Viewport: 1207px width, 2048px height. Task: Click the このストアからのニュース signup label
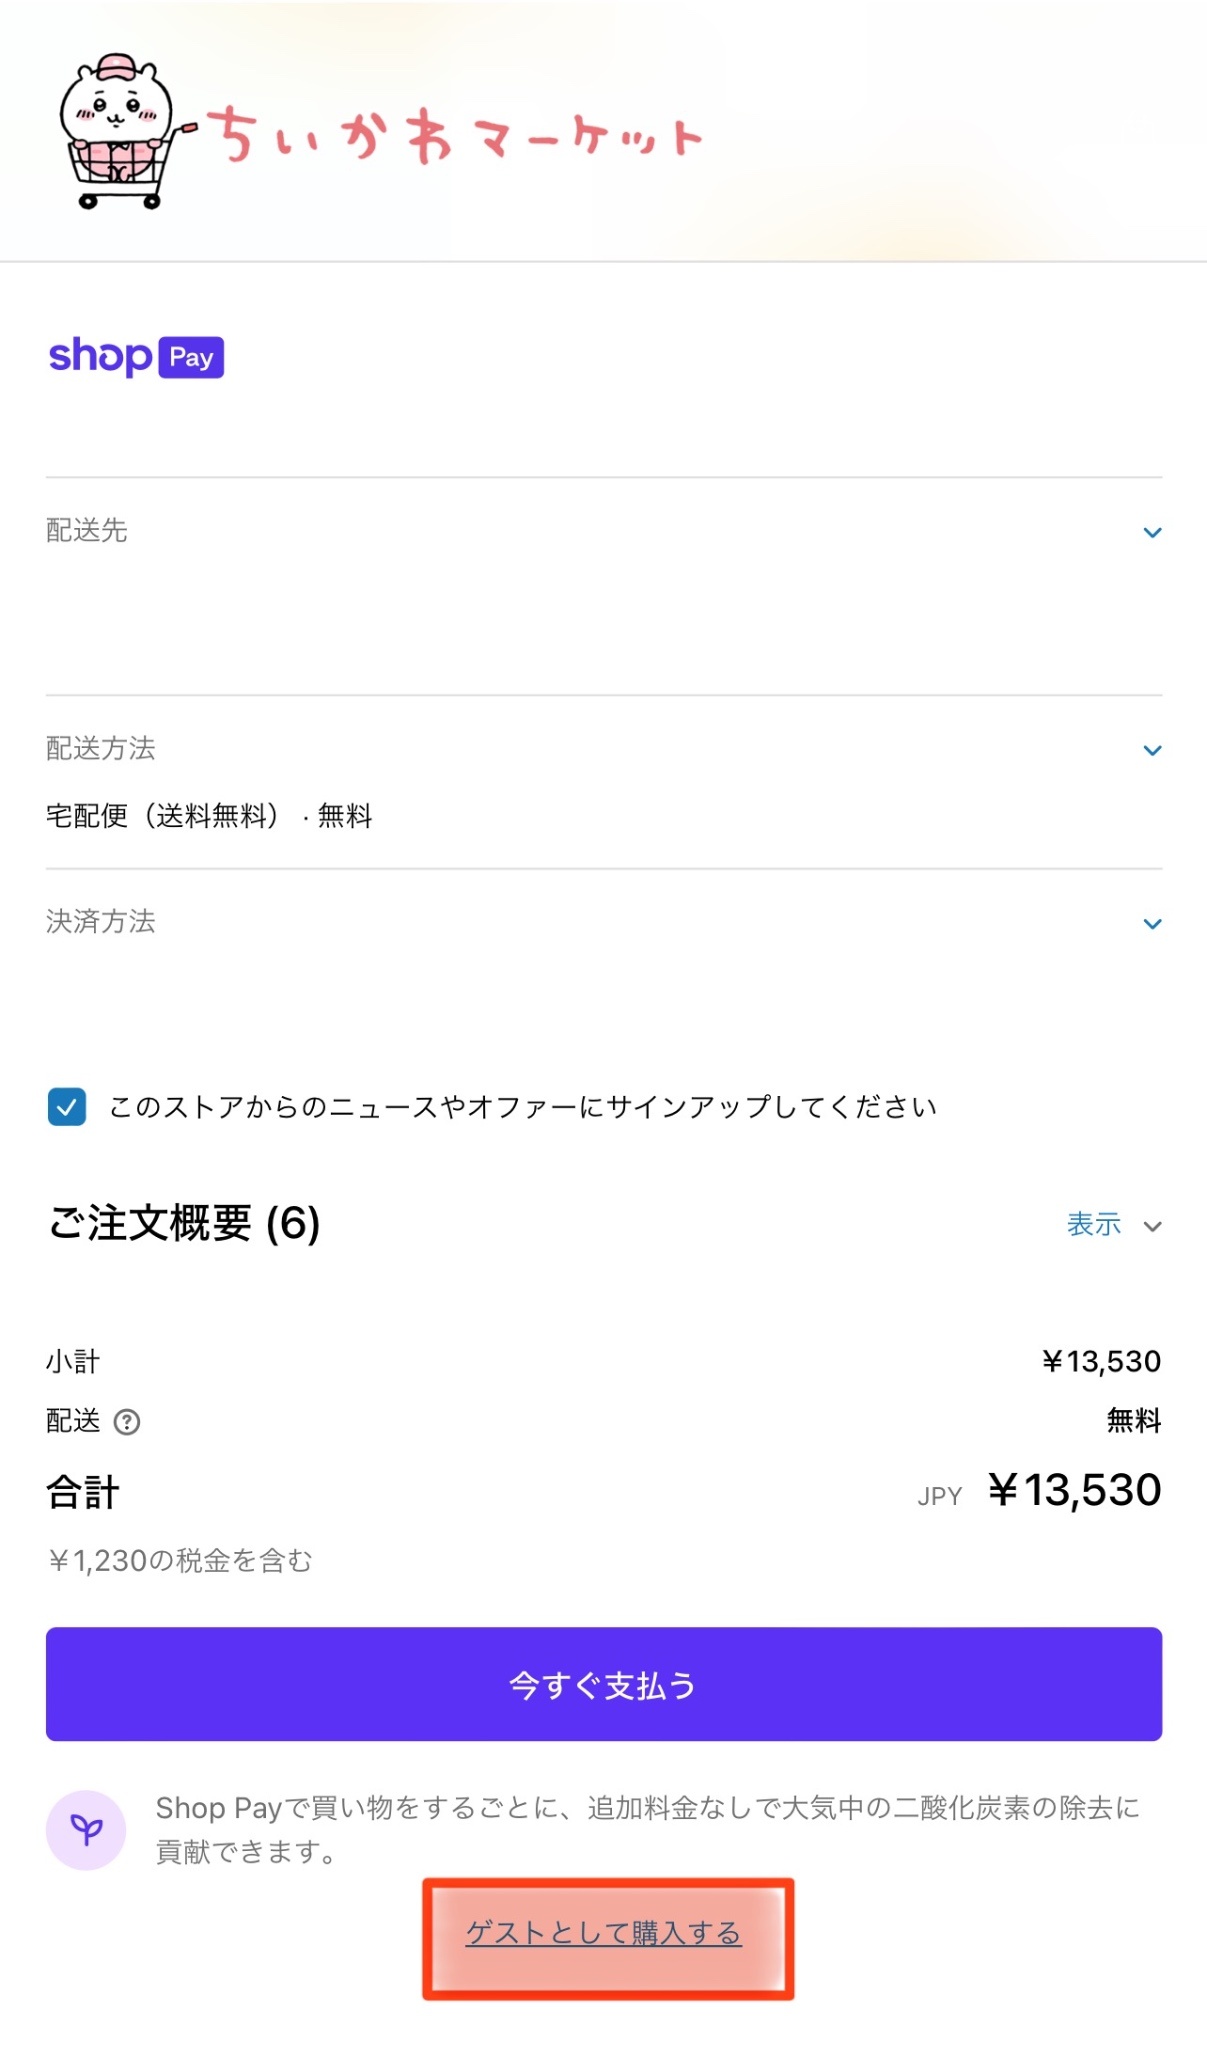tap(523, 1107)
